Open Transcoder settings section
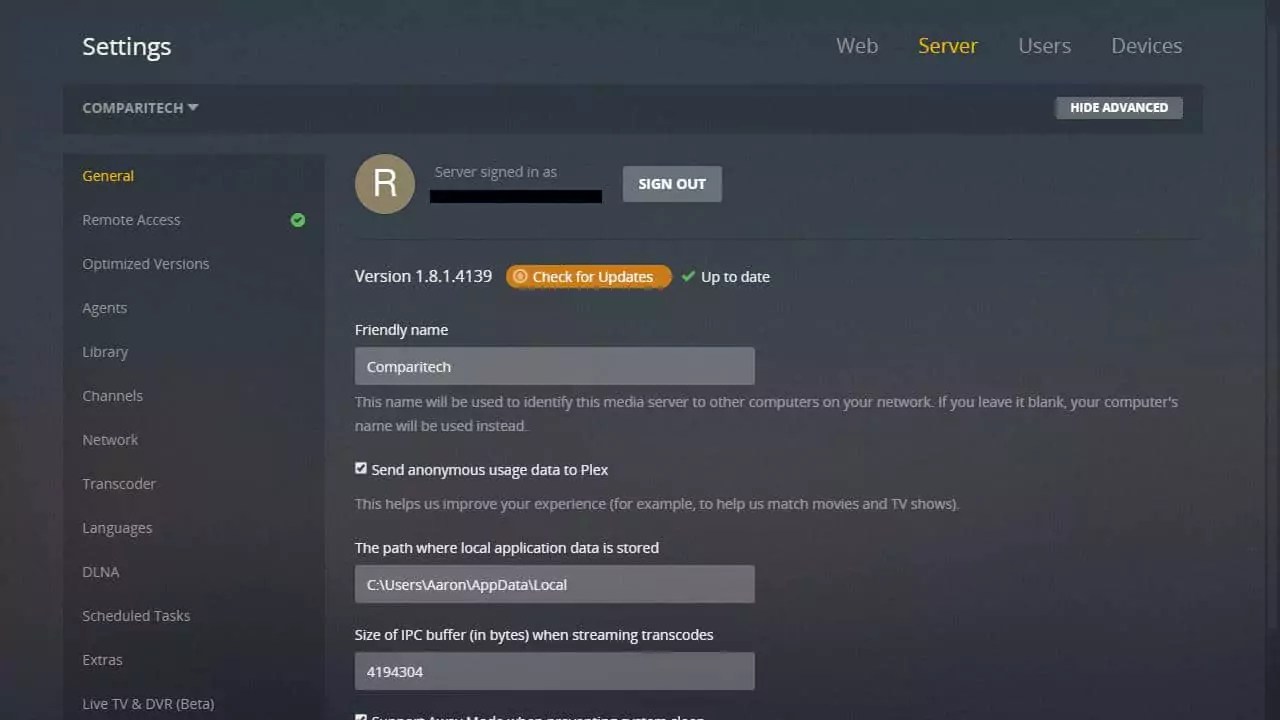Screen dimensions: 1280x720 (119, 484)
